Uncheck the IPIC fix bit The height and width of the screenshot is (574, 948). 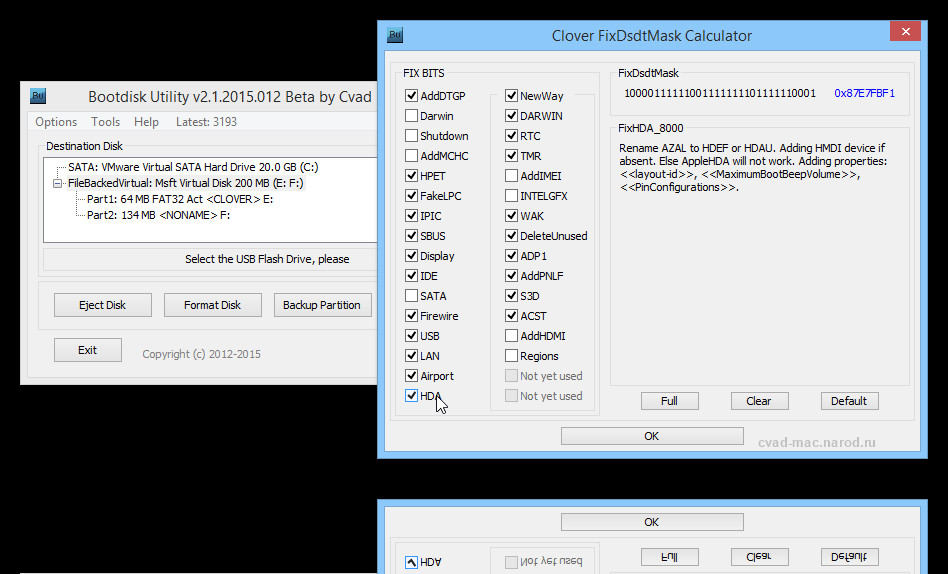(x=411, y=216)
